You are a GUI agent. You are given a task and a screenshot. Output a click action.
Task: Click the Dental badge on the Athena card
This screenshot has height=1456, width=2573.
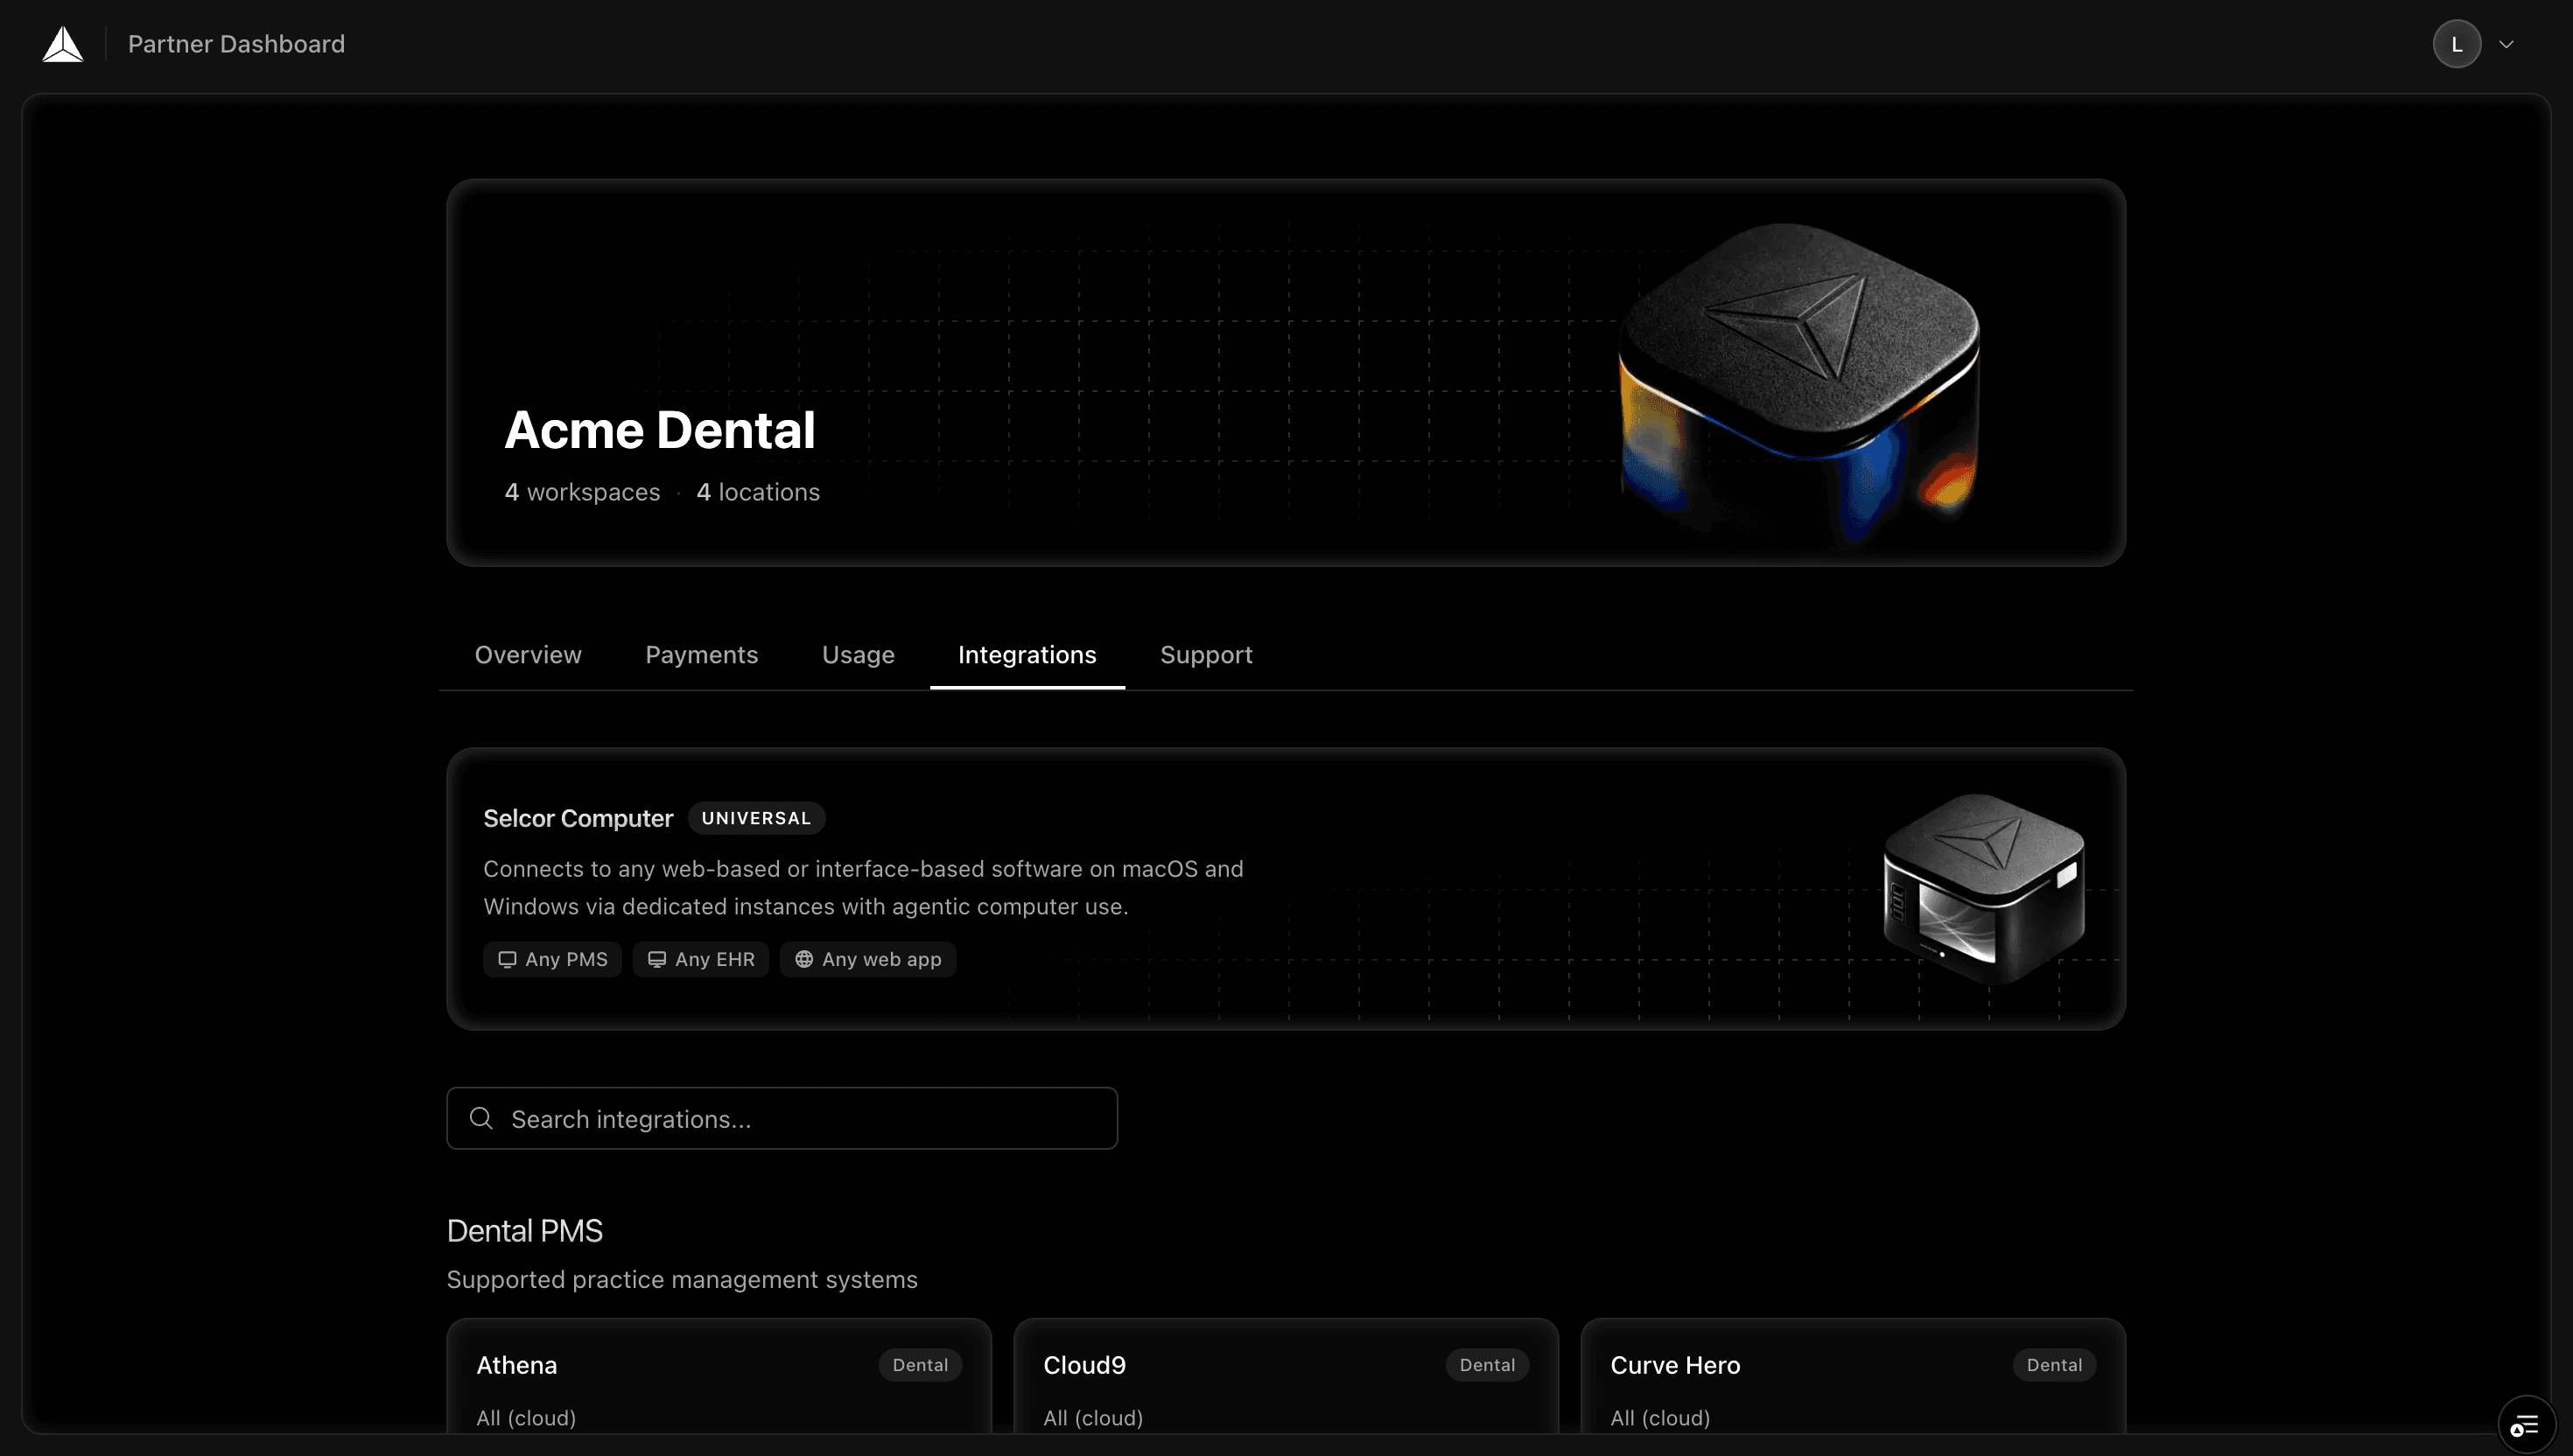click(919, 1364)
